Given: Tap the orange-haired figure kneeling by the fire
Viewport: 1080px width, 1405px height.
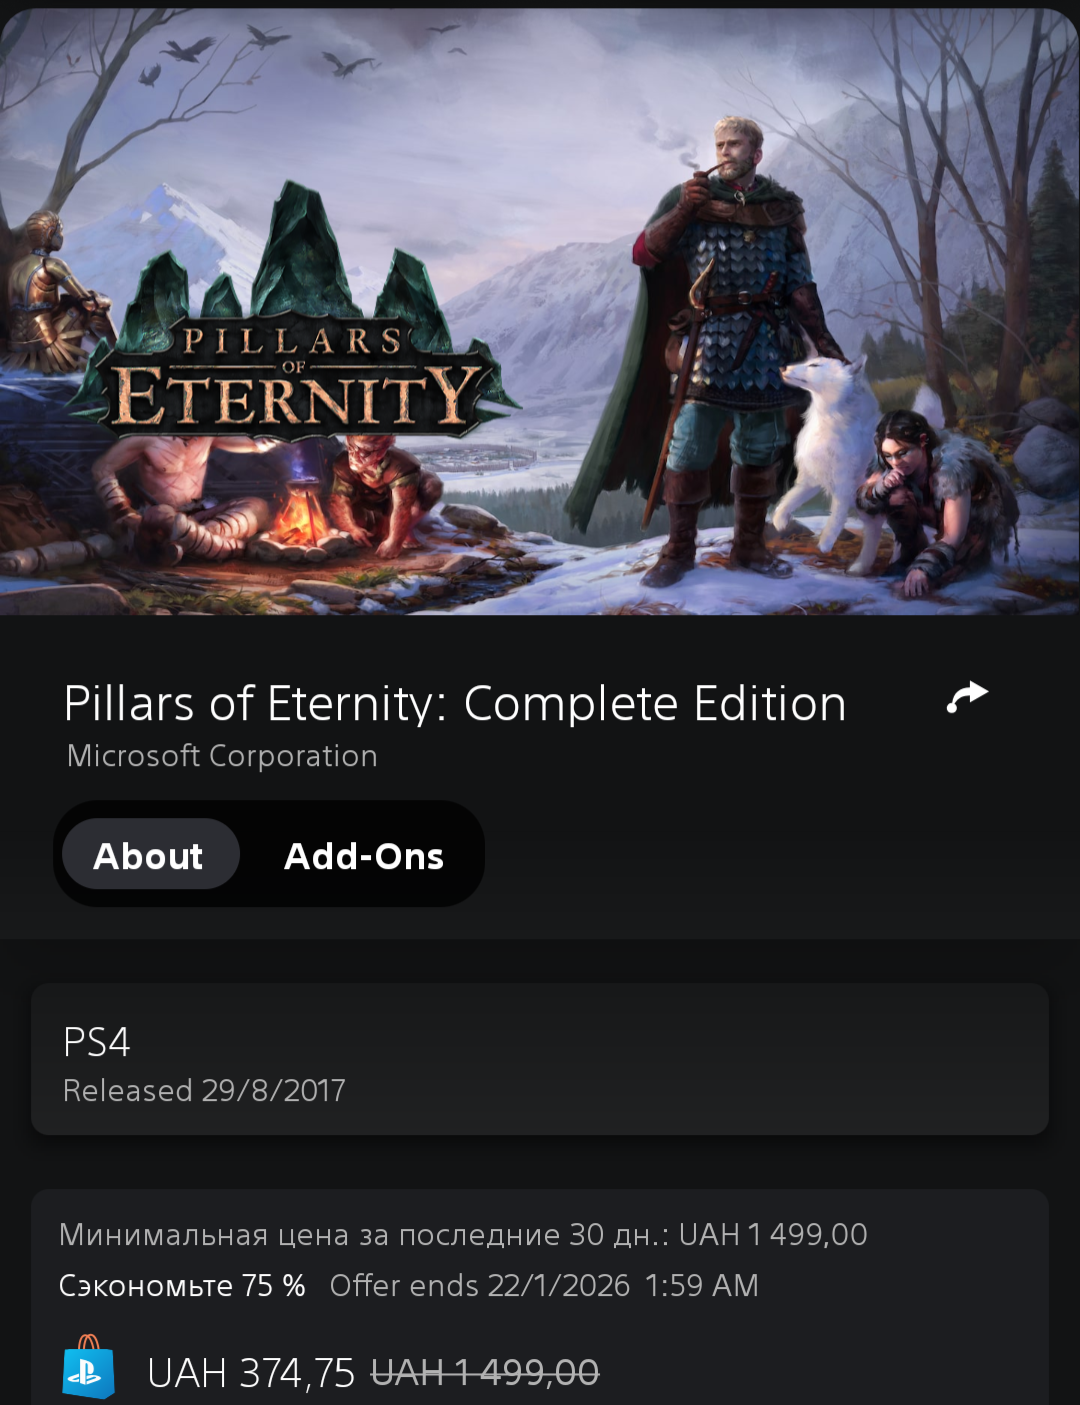Looking at the screenshot, I should pos(385,490).
